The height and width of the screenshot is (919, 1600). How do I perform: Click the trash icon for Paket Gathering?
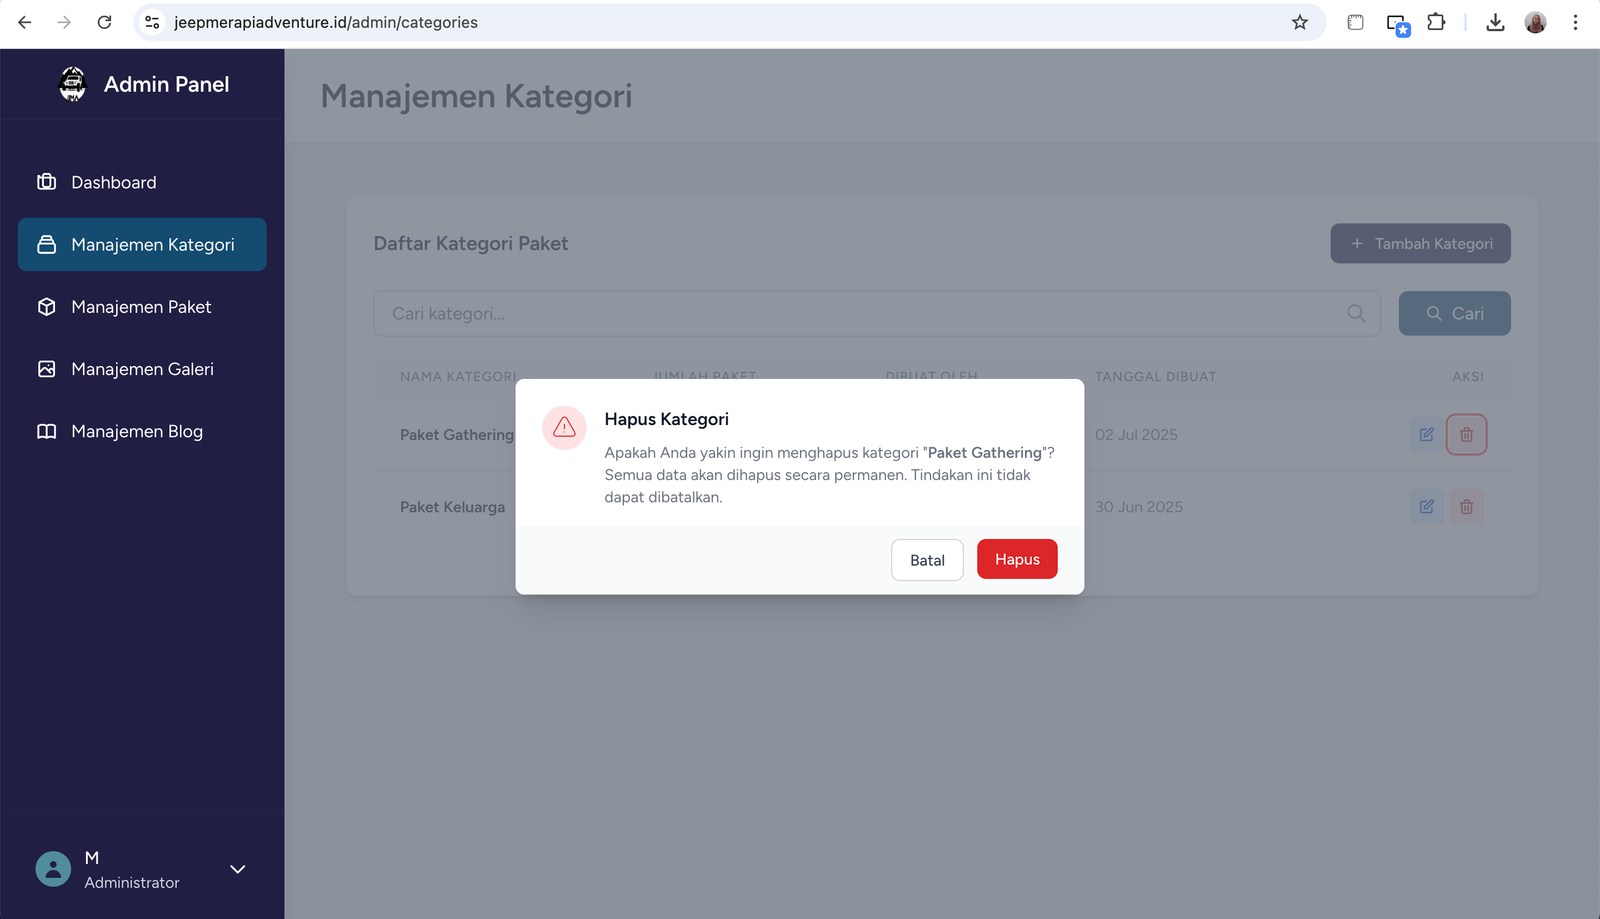(1466, 435)
